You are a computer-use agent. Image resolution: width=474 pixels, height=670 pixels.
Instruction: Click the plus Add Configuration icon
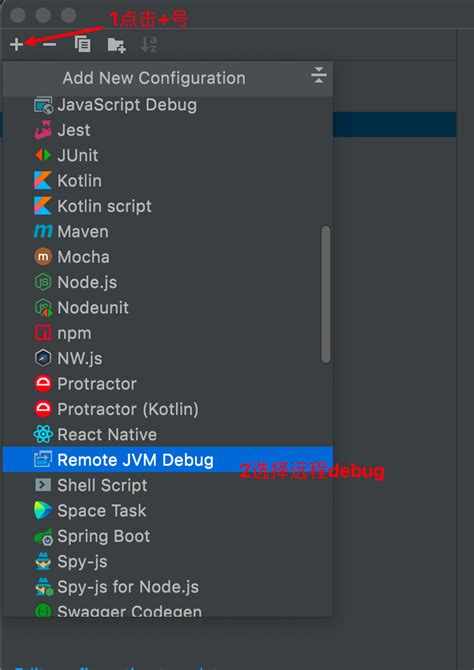tap(16, 44)
